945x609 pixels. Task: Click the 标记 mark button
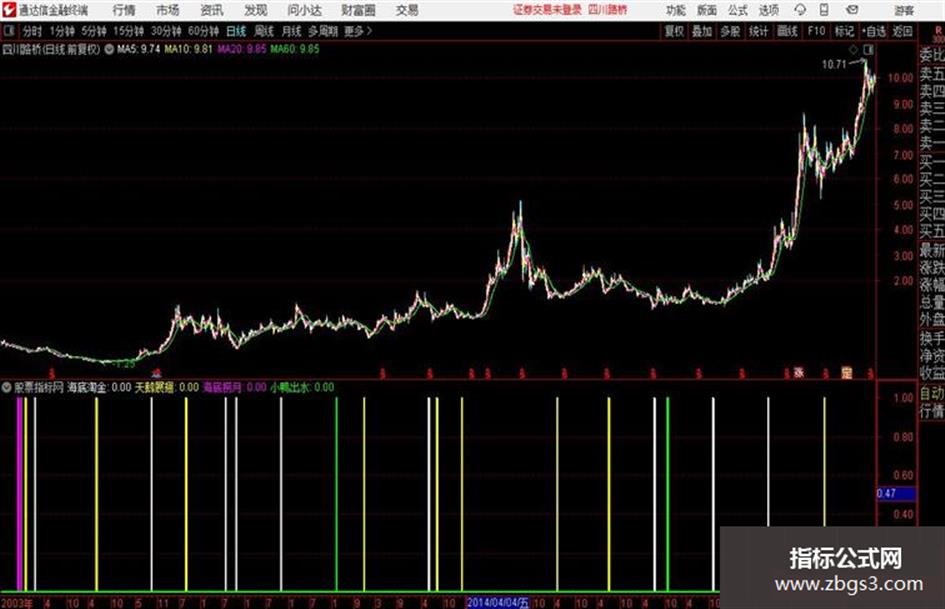click(x=844, y=31)
